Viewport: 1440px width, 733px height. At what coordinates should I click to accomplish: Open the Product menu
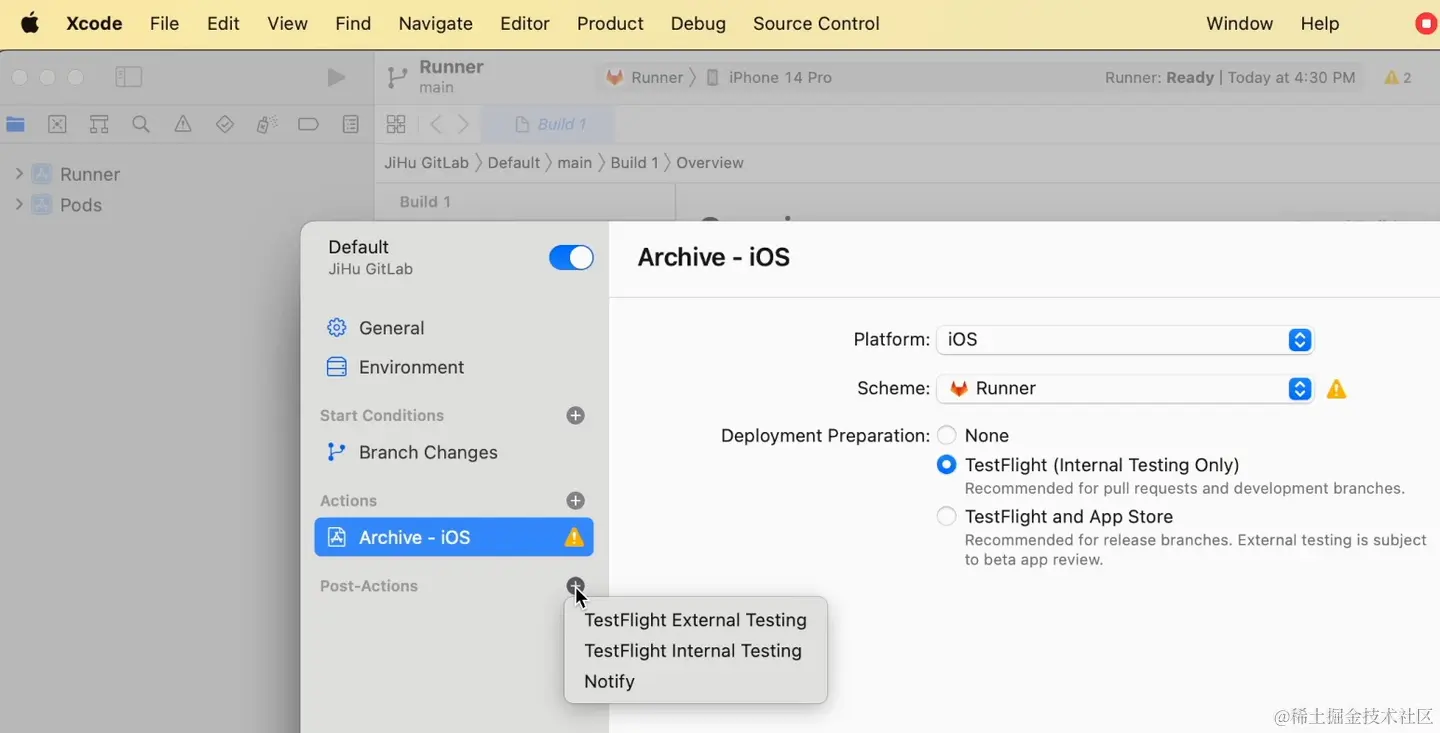click(x=610, y=23)
